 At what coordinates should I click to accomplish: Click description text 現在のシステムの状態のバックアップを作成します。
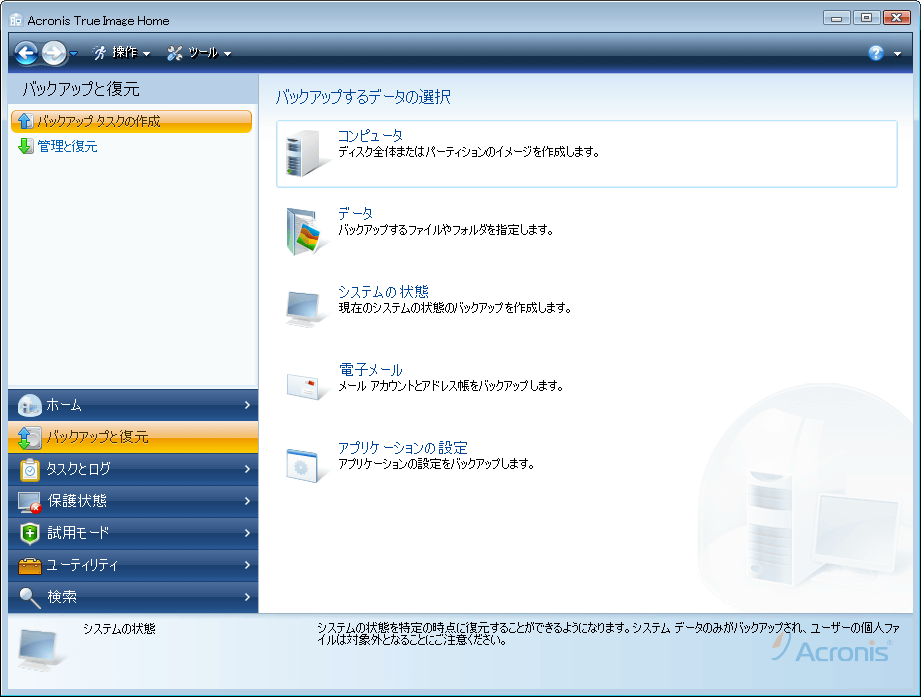(455, 308)
